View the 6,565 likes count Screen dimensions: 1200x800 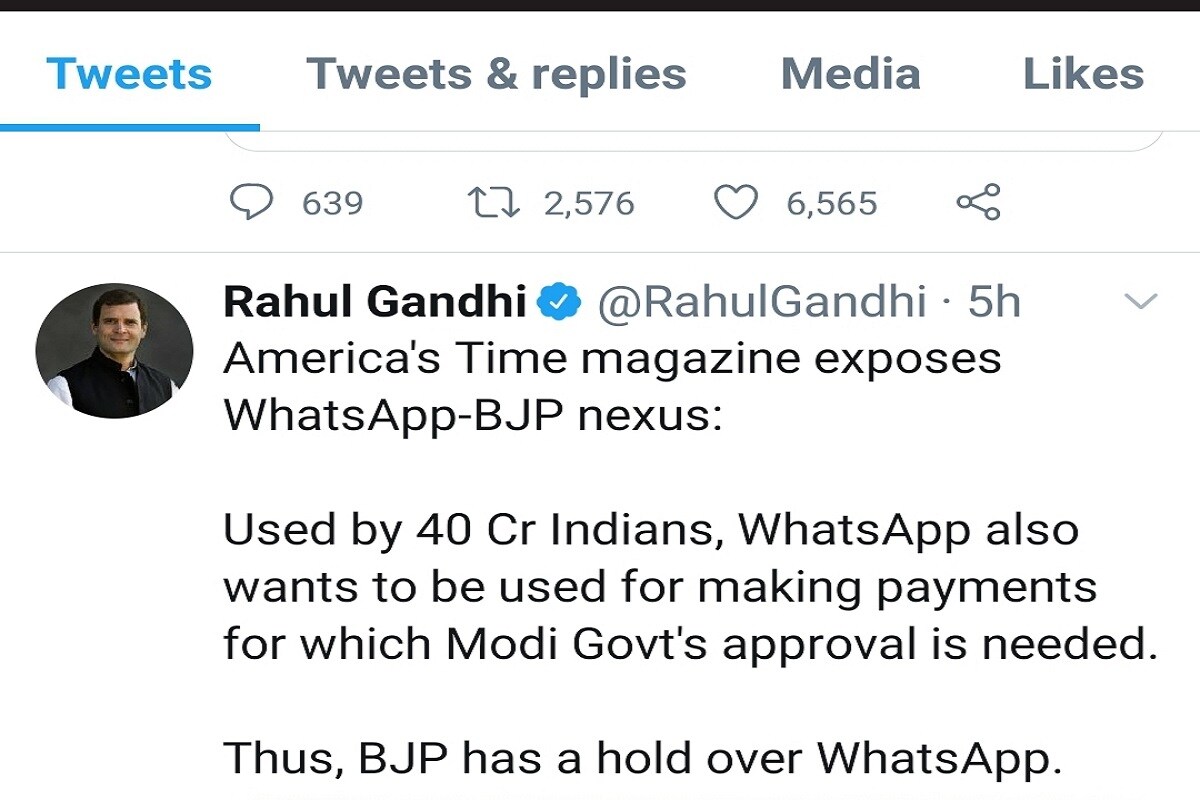click(831, 203)
